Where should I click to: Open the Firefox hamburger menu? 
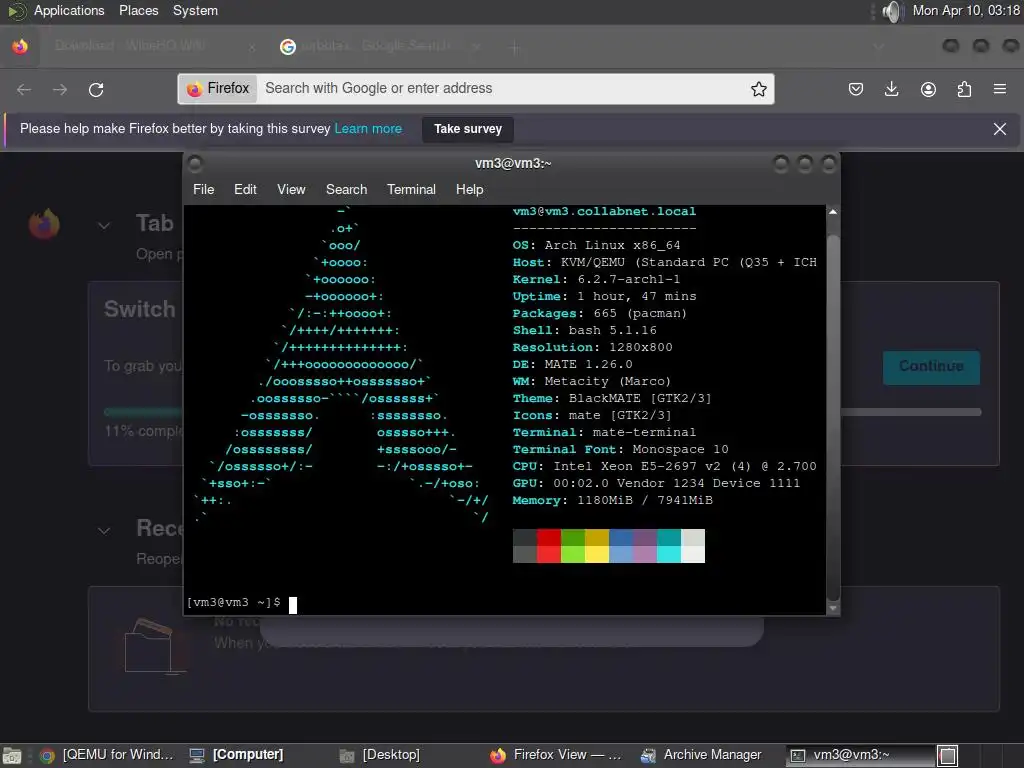999,89
